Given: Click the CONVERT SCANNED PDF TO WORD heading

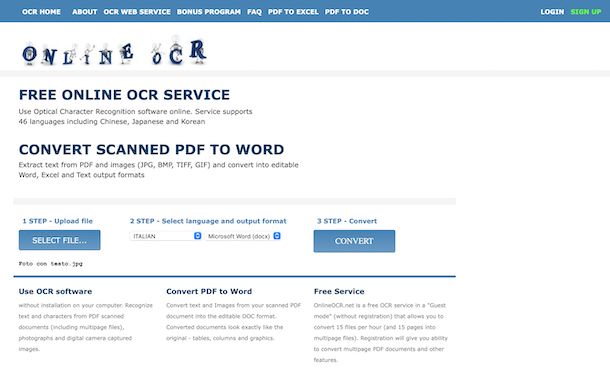Looking at the screenshot, I should coord(151,149).
